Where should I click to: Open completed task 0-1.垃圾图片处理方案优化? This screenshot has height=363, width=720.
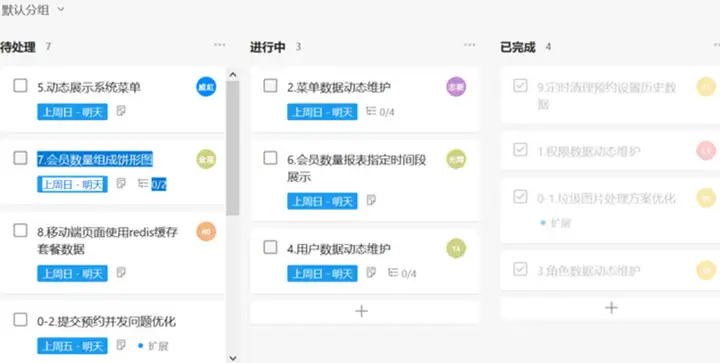[607, 198]
